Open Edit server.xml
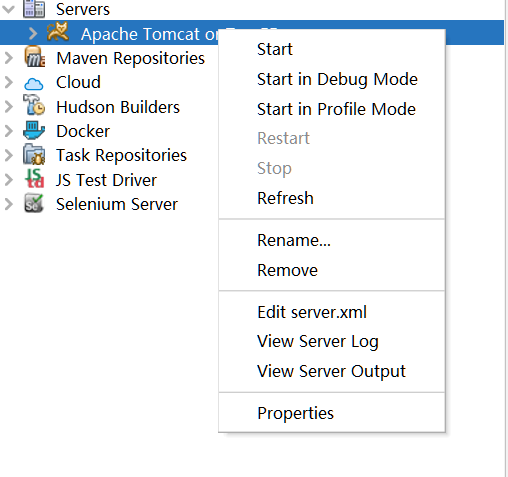 (x=332, y=312)
